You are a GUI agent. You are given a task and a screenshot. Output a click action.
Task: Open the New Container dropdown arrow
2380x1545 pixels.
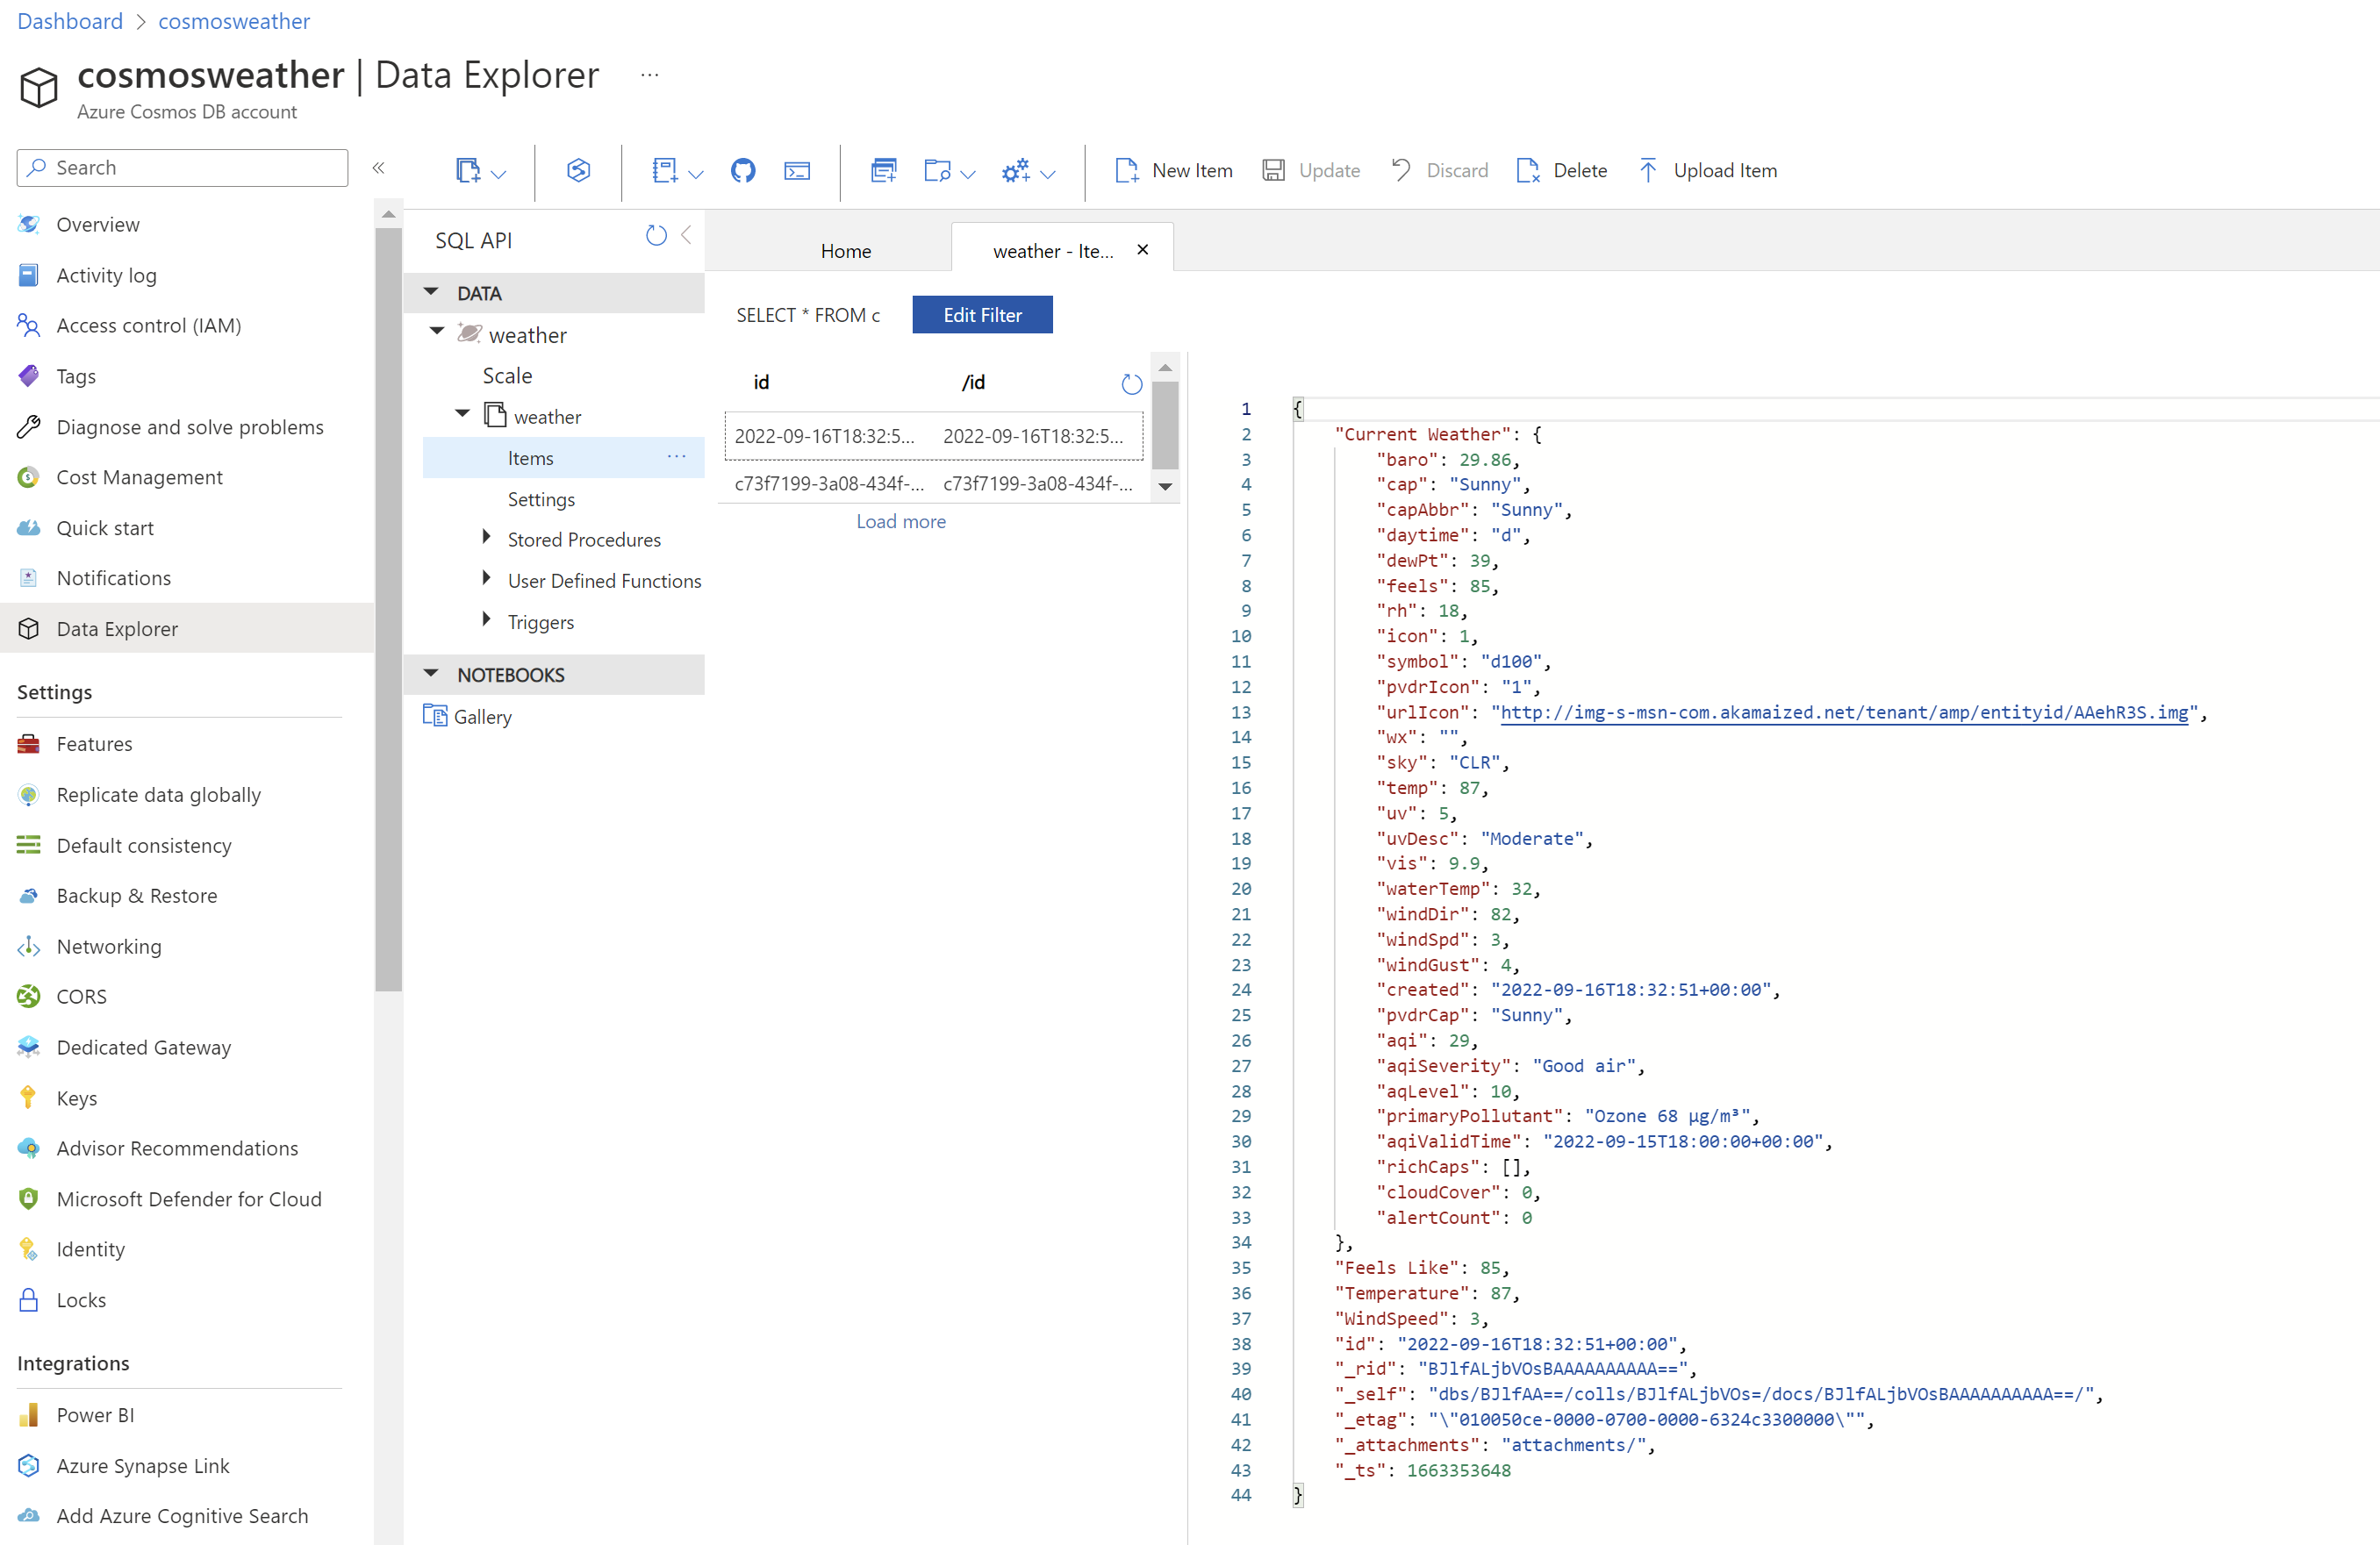499,174
